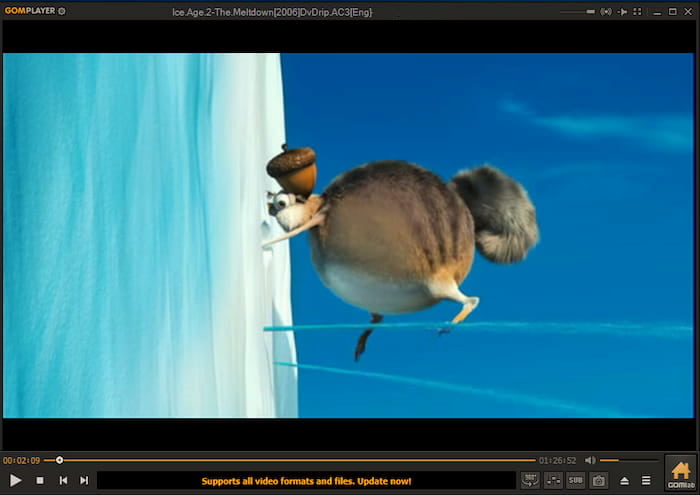Viewport: 700px width, 495px height.
Task: Click the video display area
Action: [x=348, y=235]
